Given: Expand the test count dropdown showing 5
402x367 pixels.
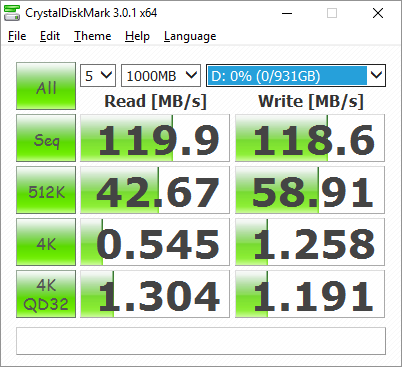Looking at the screenshot, I should tap(98, 76).
